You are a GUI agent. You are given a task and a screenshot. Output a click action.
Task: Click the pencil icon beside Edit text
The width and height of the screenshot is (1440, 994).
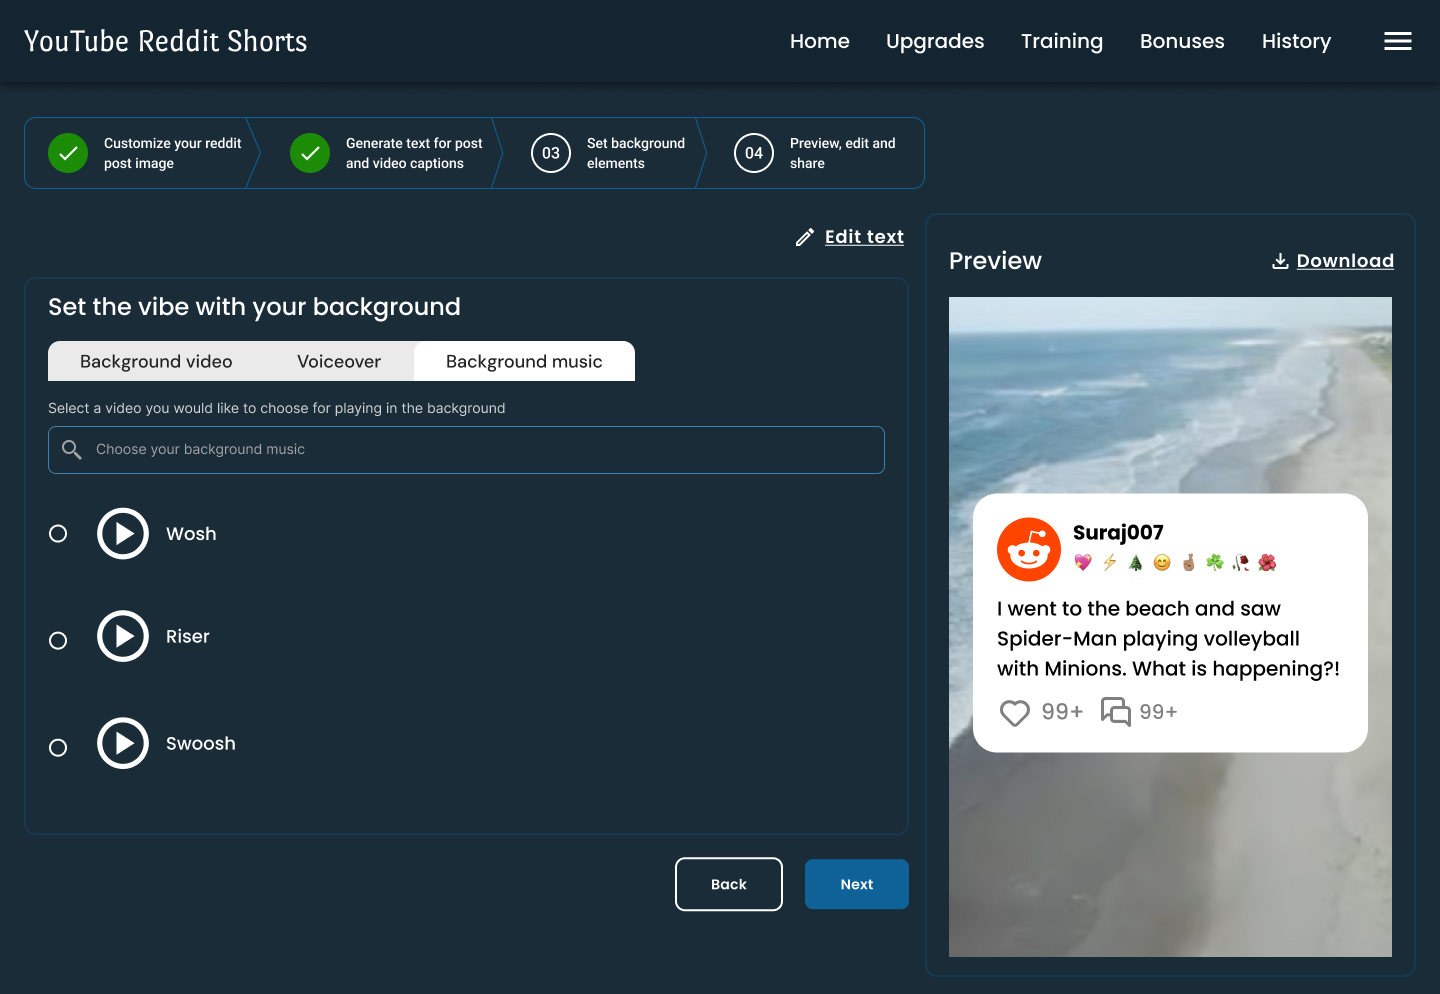coord(804,237)
